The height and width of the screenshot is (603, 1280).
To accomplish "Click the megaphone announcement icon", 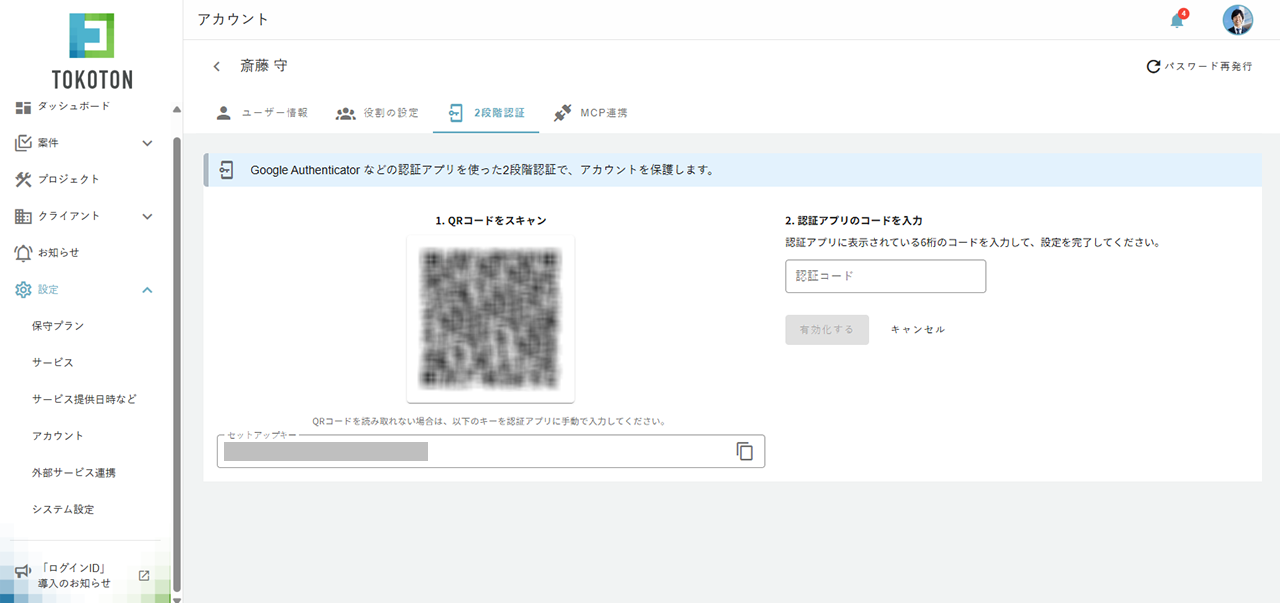I will pos(22,572).
